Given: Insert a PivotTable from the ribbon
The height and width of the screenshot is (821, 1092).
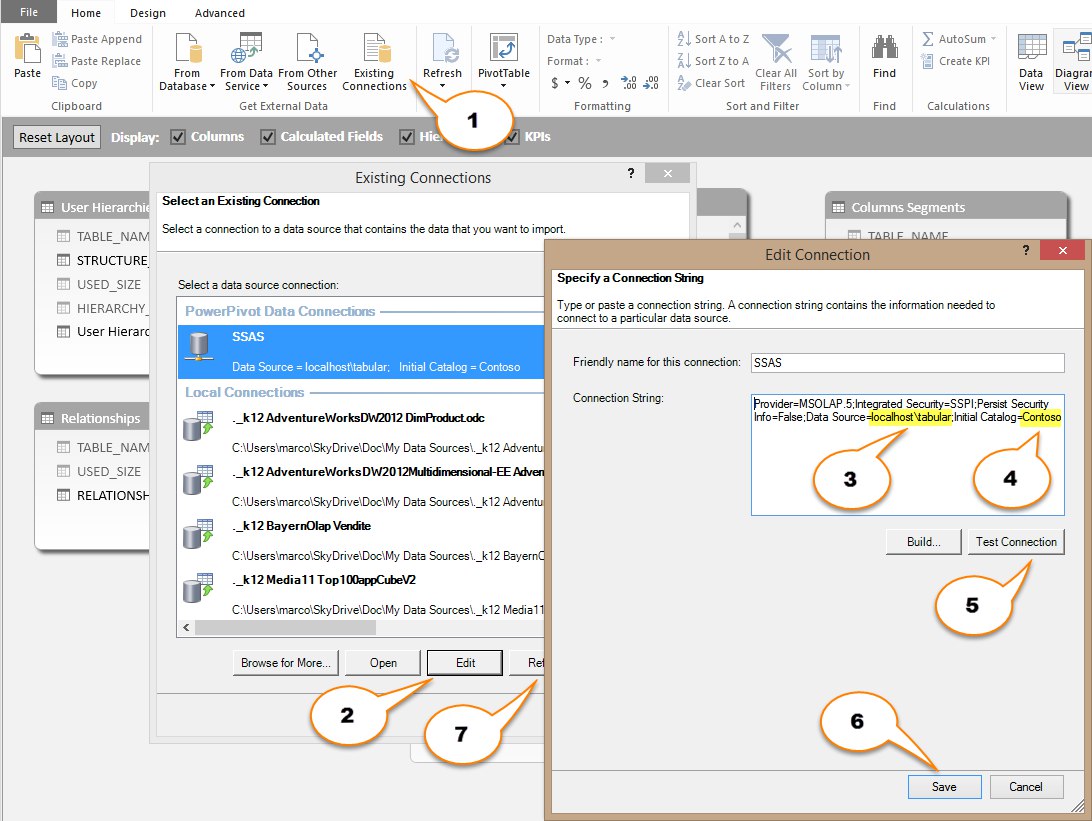Looking at the screenshot, I should tap(503, 50).
